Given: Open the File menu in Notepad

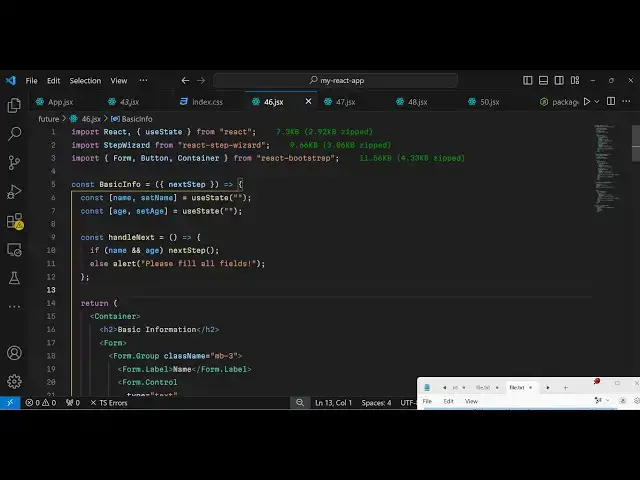Looking at the screenshot, I should pyautogui.click(x=427, y=401).
